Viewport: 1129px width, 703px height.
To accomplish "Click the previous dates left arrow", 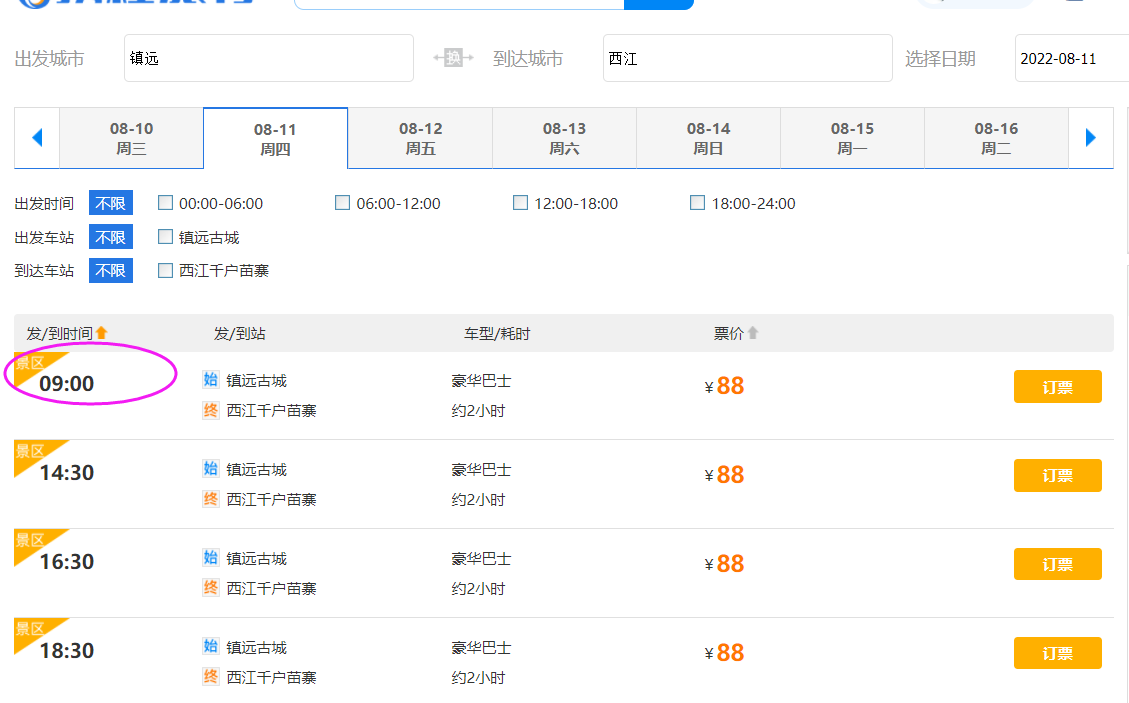I will [38, 138].
